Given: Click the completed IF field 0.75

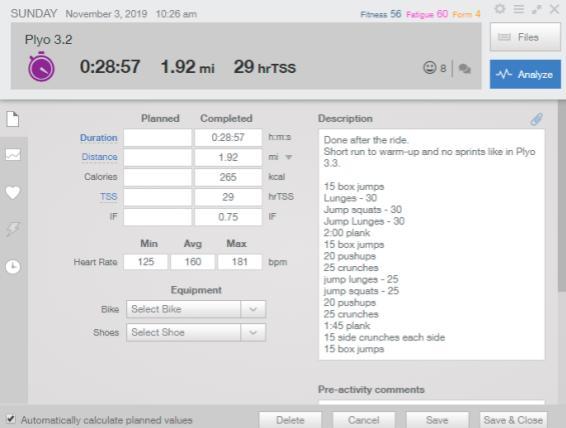Looking at the screenshot, I should point(228,217).
